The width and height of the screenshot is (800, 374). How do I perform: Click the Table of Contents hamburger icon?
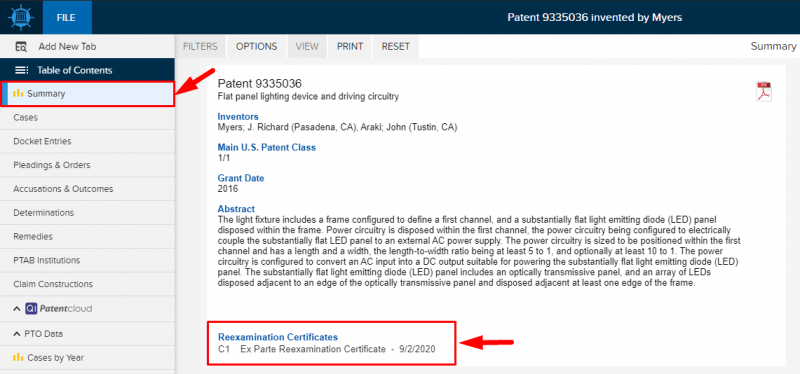(x=21, y=70)
